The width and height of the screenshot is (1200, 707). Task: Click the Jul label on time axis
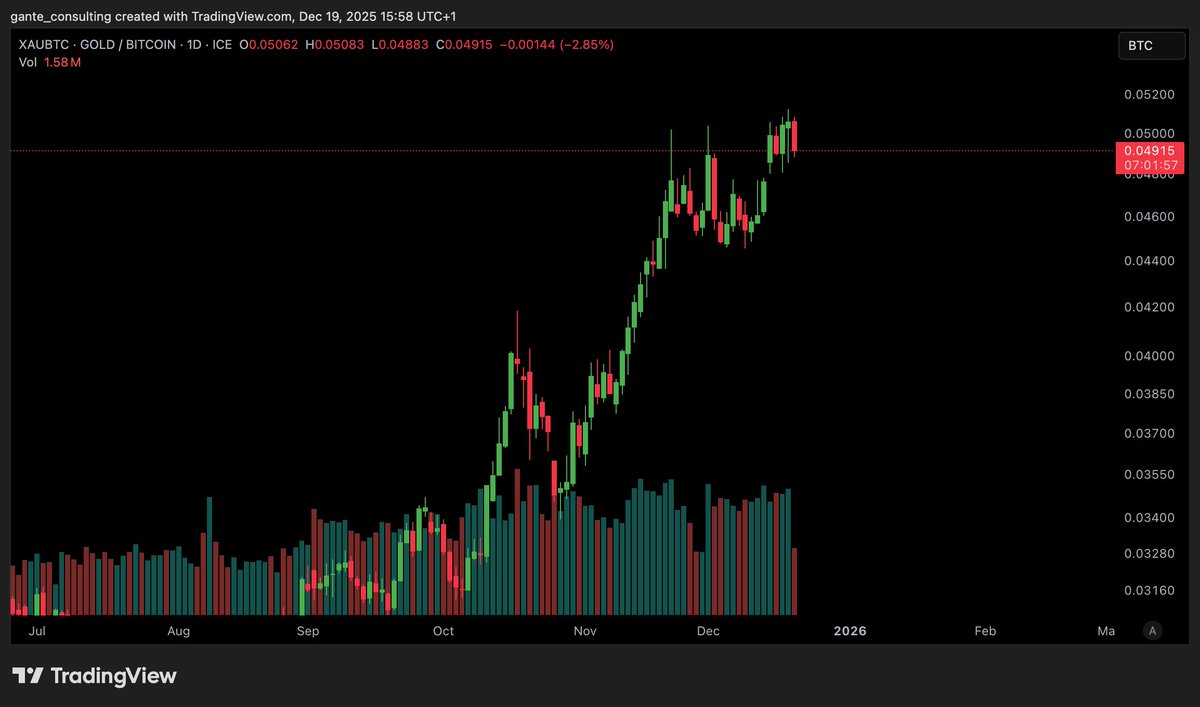click(39, 631)
